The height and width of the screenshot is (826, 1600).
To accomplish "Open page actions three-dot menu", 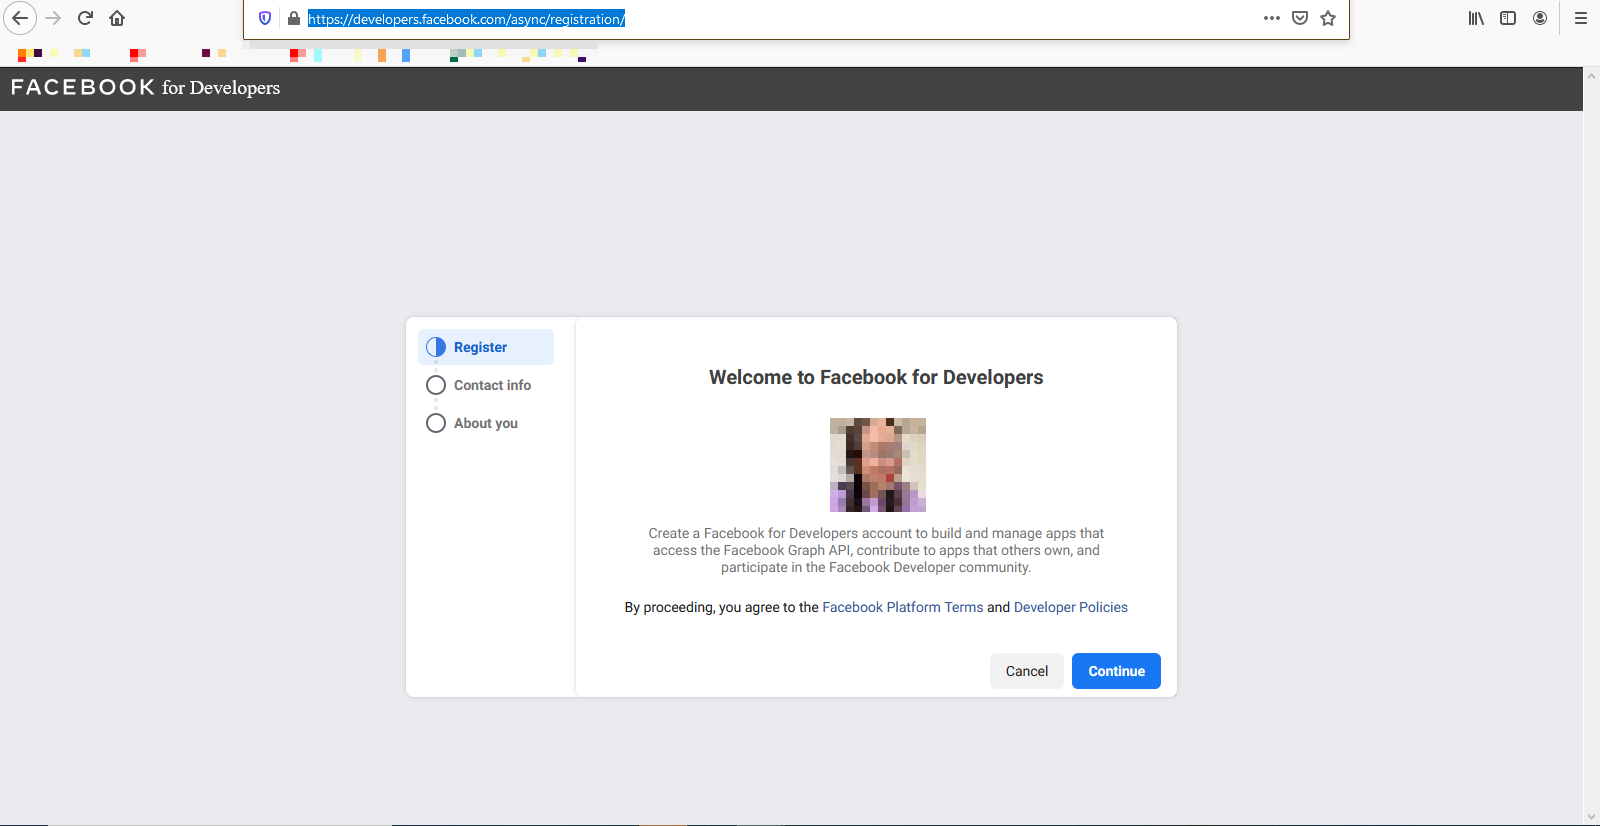I will tap(1272, 18).
